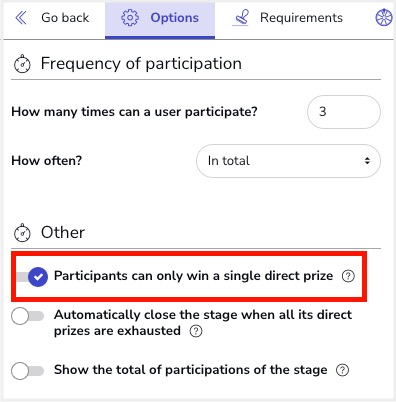Enable show total of participations toggle

(x=27, y=371)
